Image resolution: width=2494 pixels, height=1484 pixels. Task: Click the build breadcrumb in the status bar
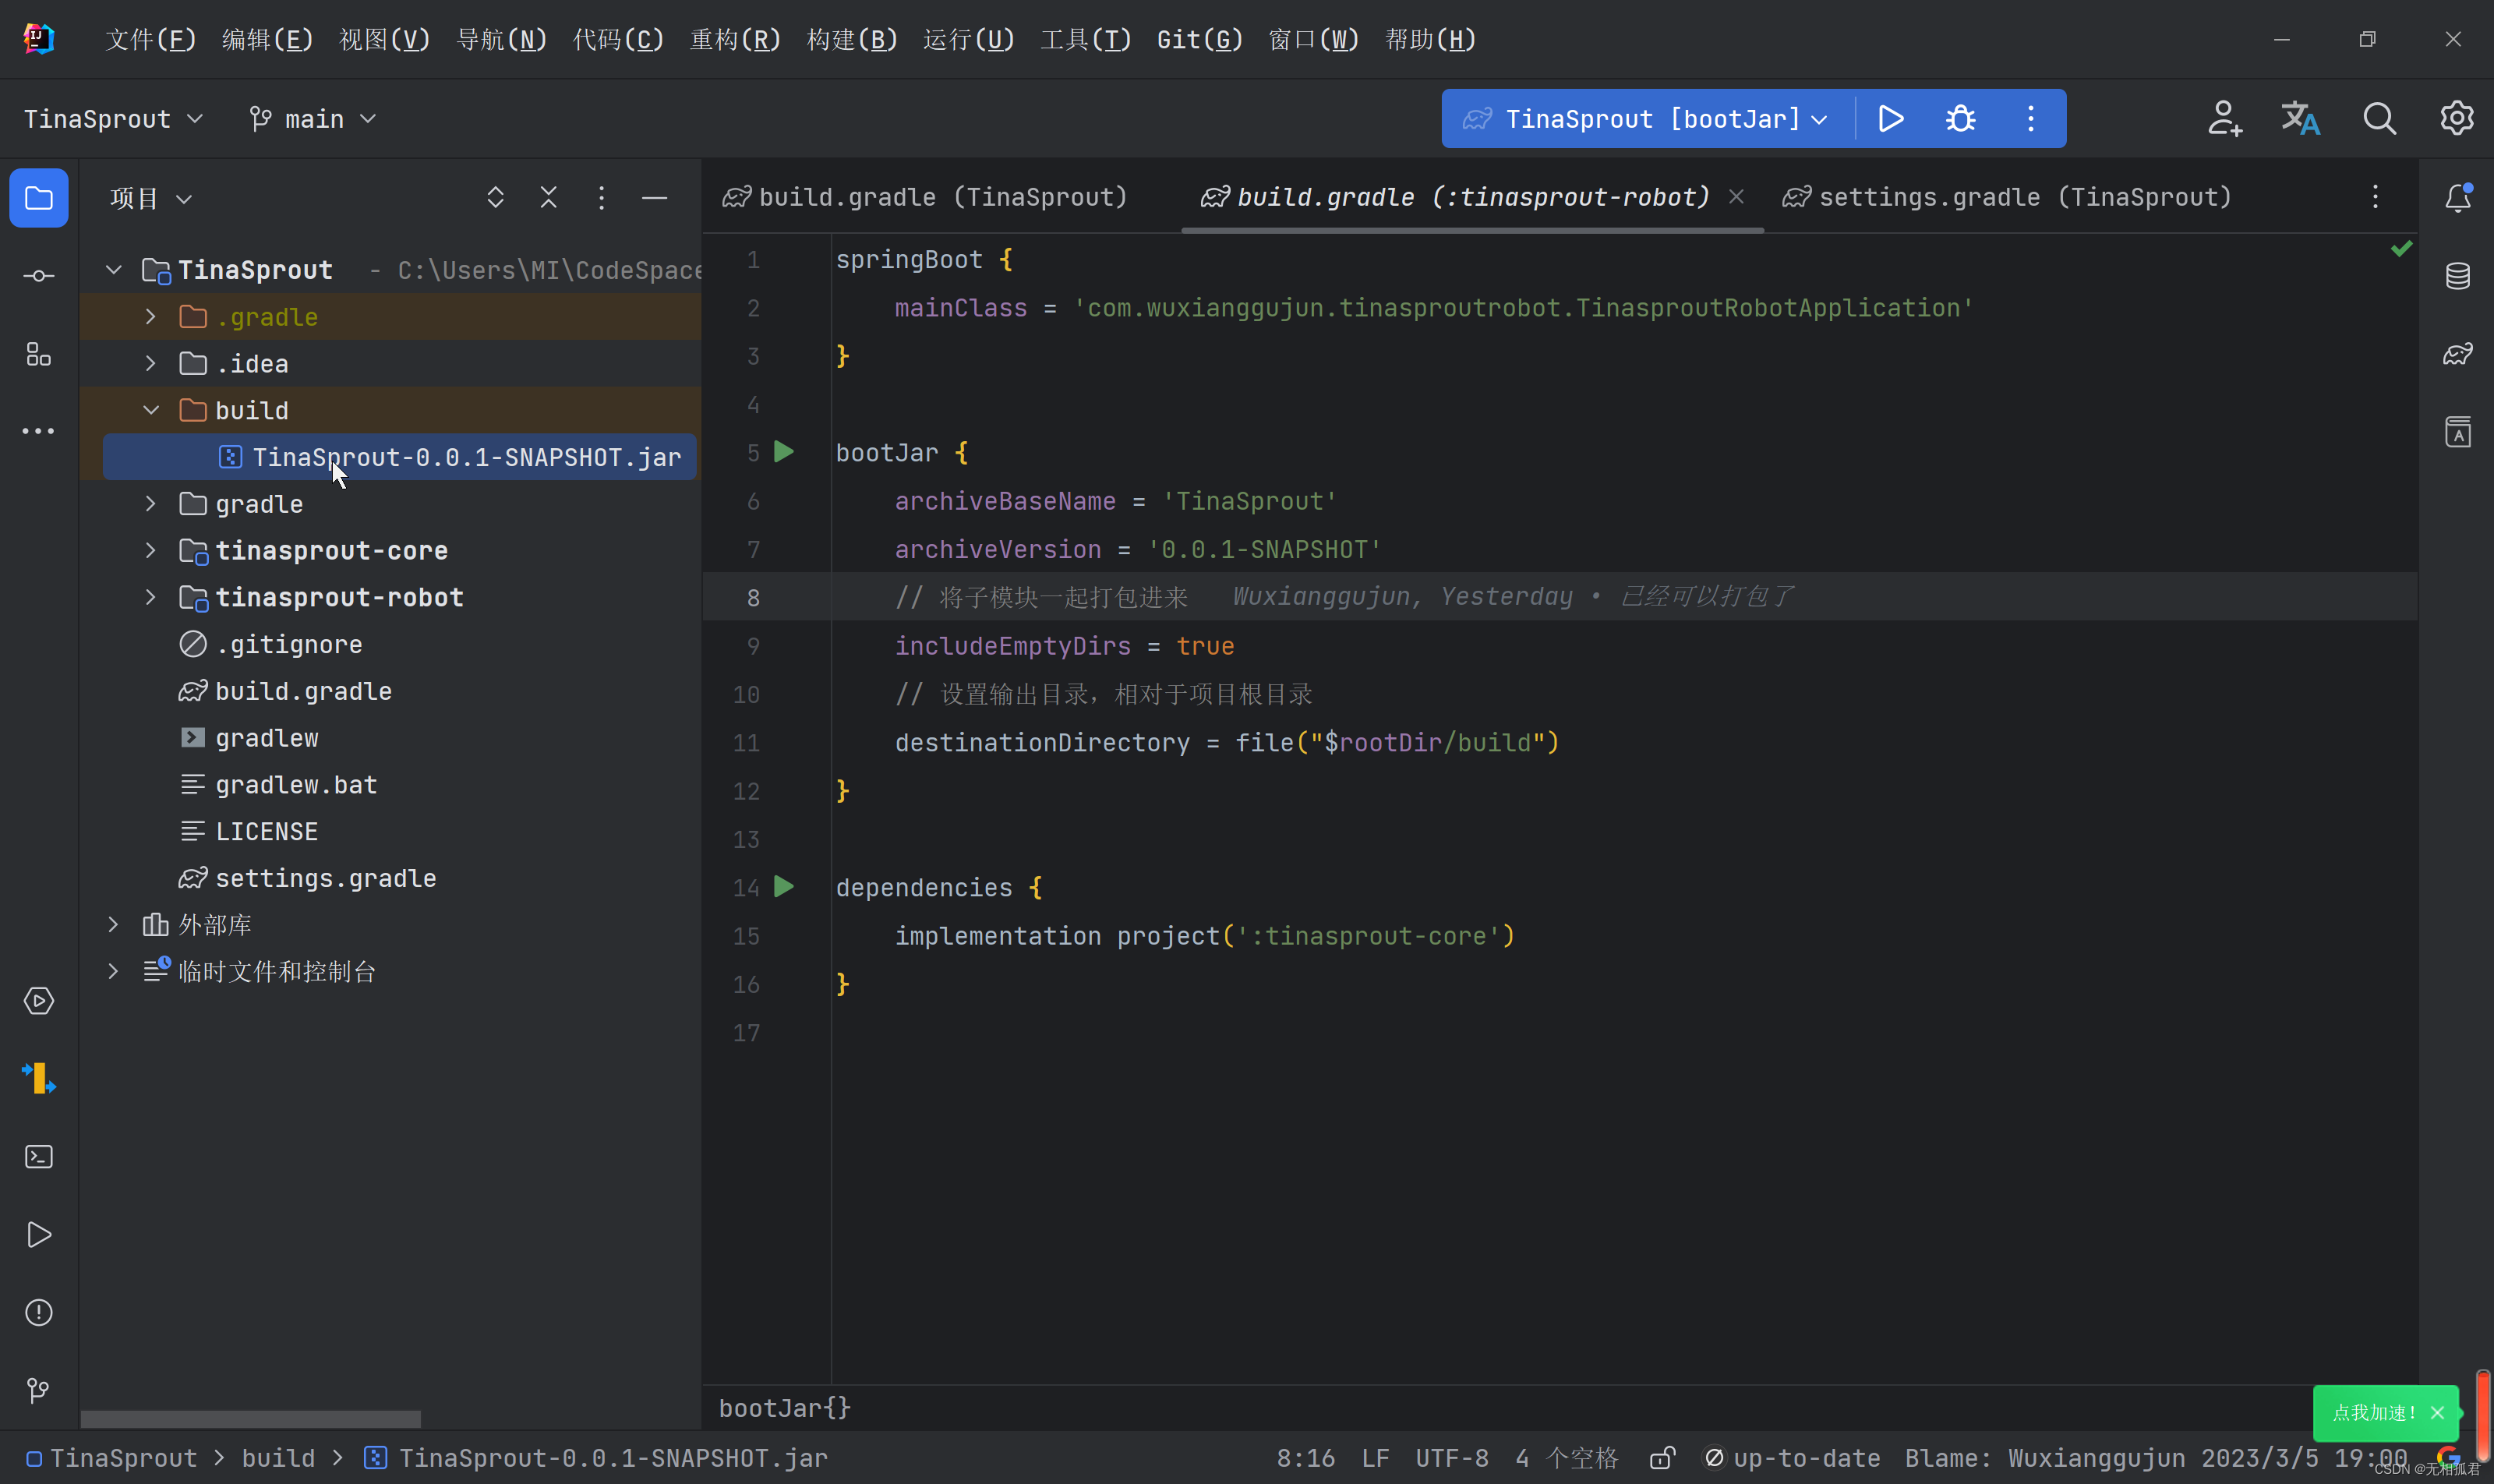coord(278,1458)
